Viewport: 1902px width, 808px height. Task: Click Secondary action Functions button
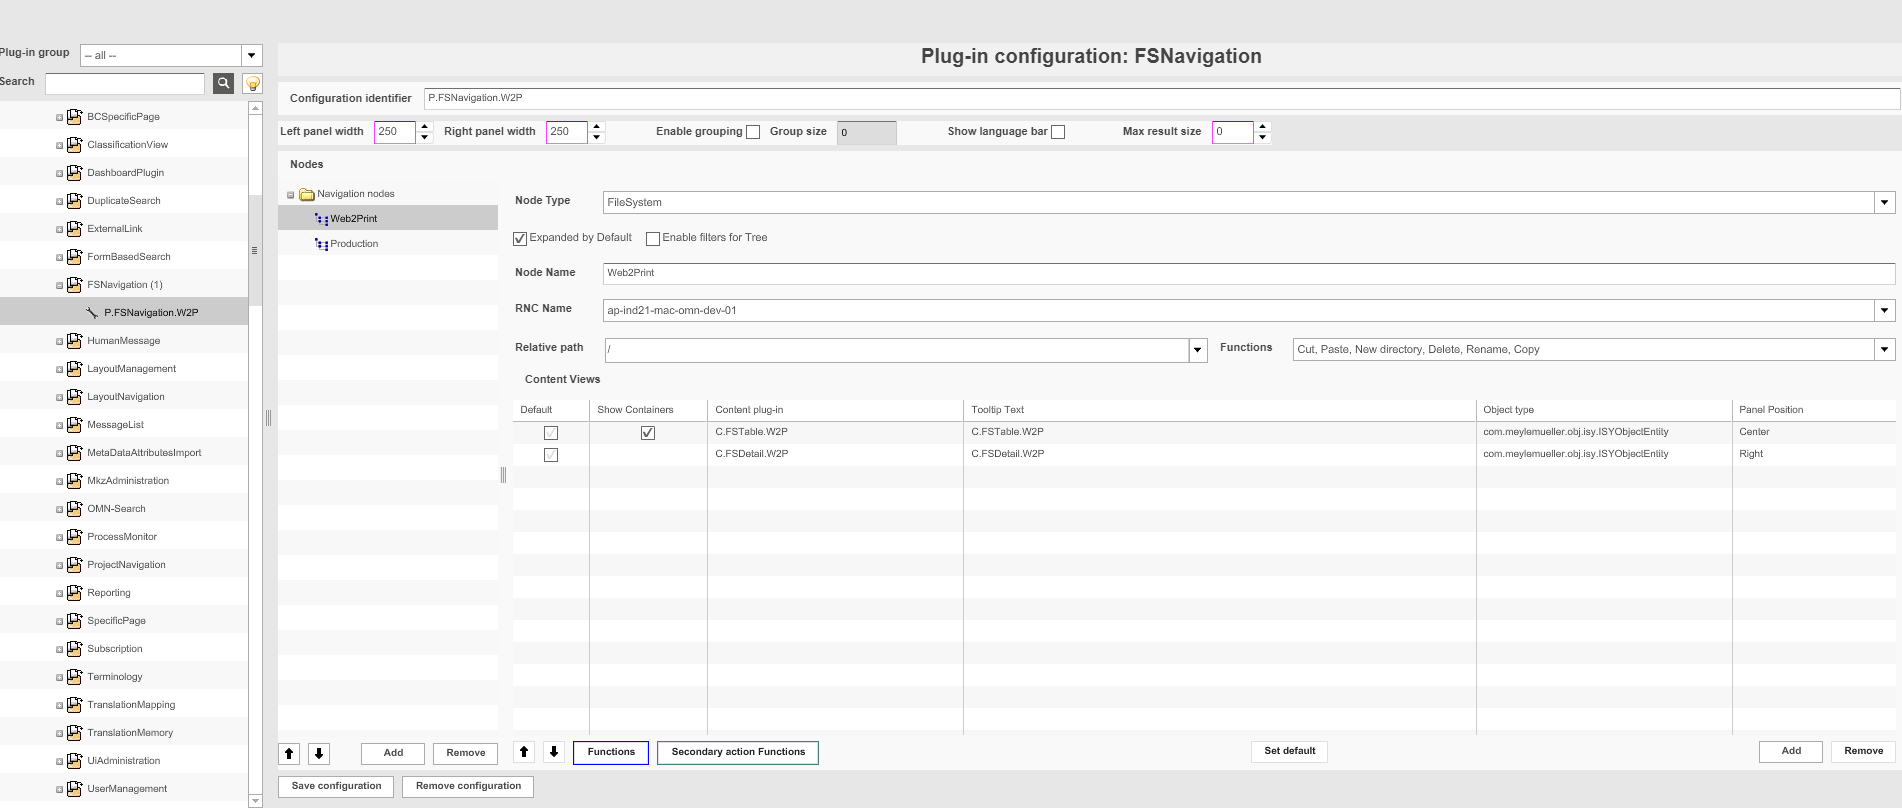(738, 752)
